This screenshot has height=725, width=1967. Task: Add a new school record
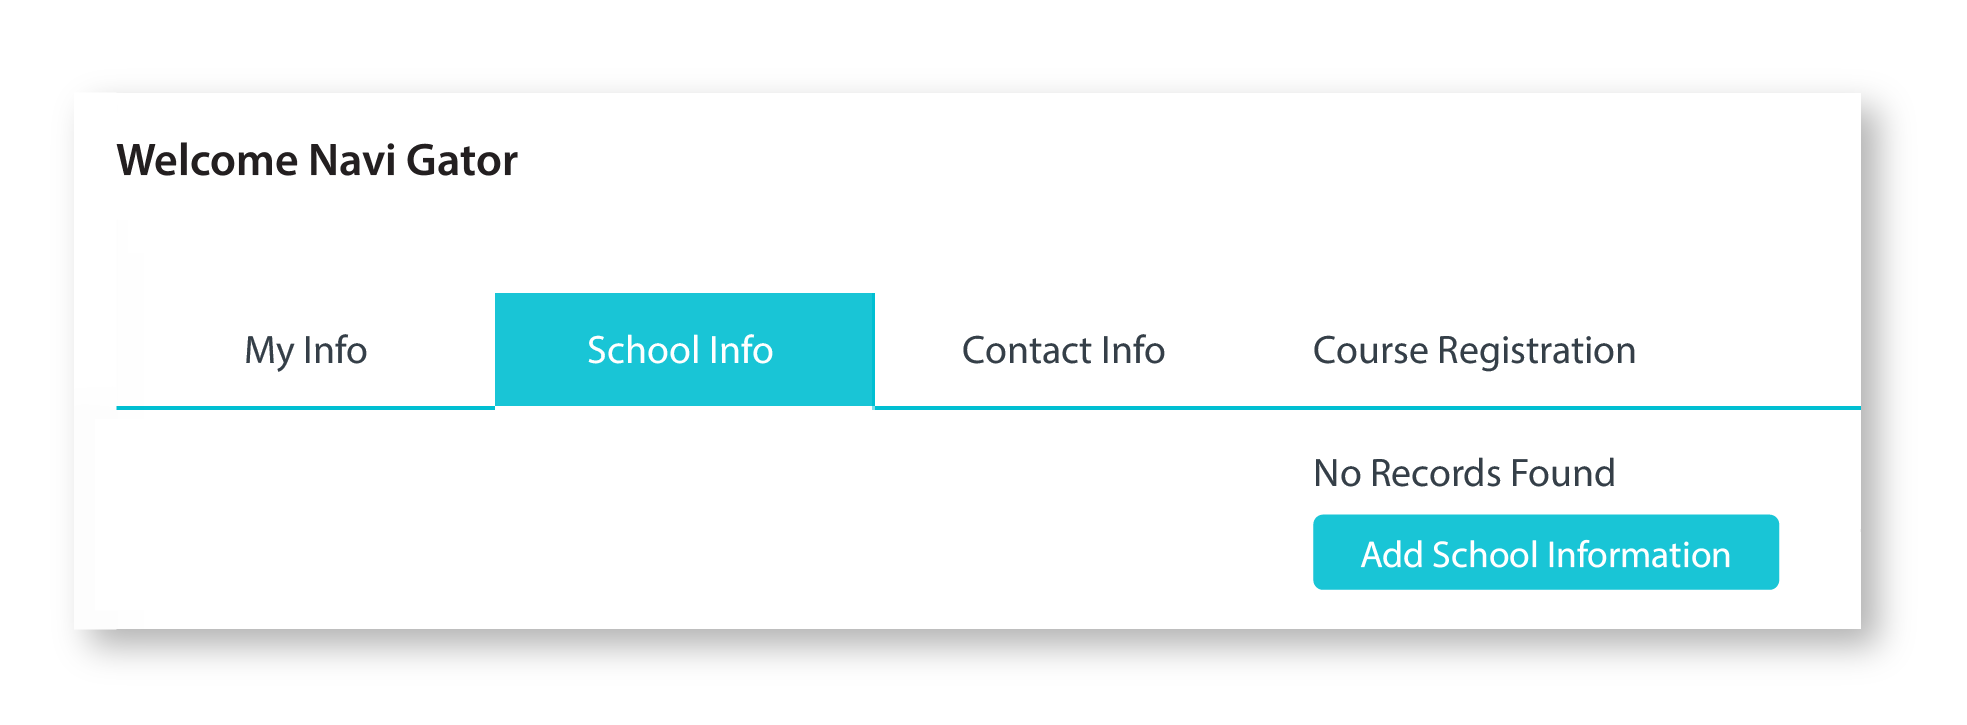[x=1545, y=553]
